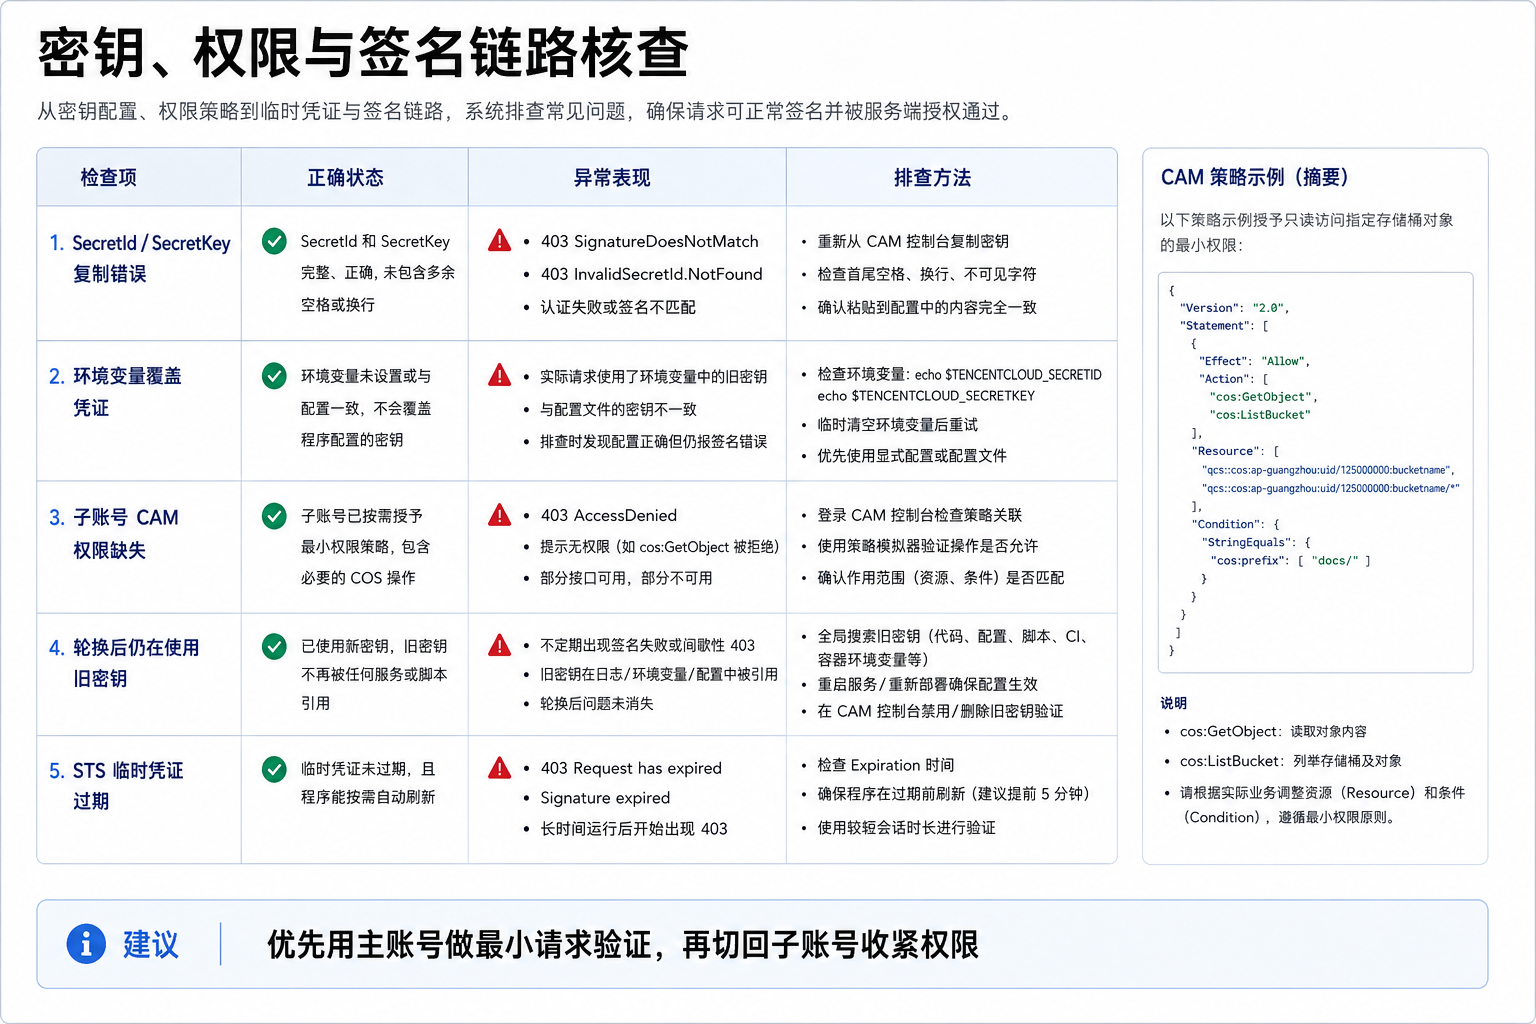Screen dimensions: 1536x1024
Task: Click red warning triangle beside 403 Request has expired
Action: [x=499, y=768]
